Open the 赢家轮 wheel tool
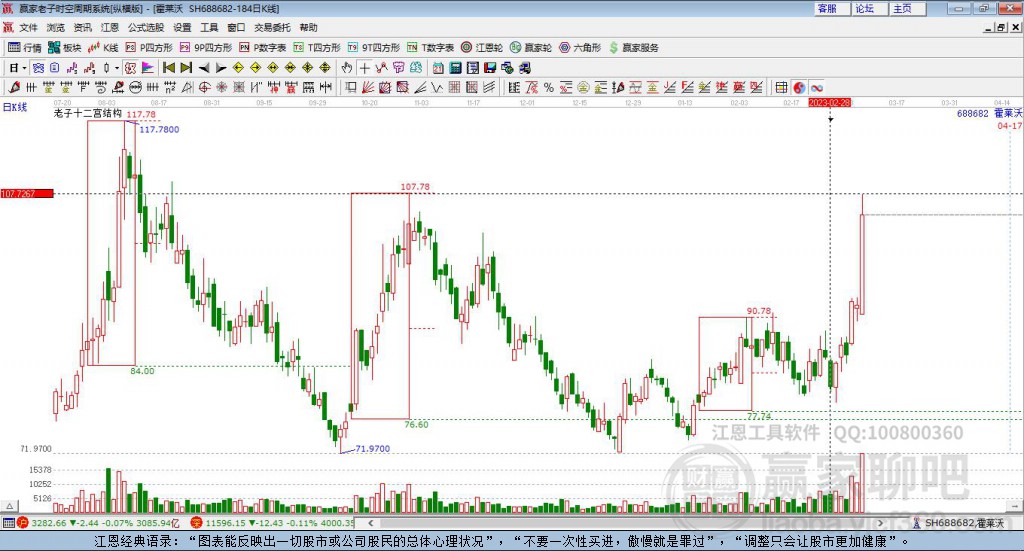This screenshot has width=1024, height=551. click(530, 48)
